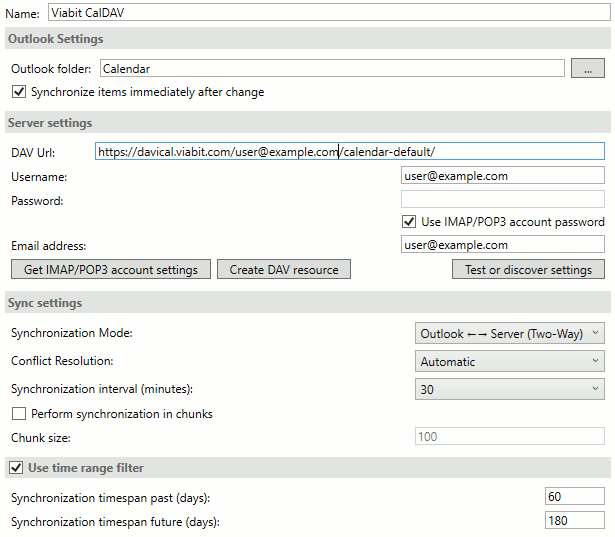
Task: Click the Username field
Action: coord(502,176)
